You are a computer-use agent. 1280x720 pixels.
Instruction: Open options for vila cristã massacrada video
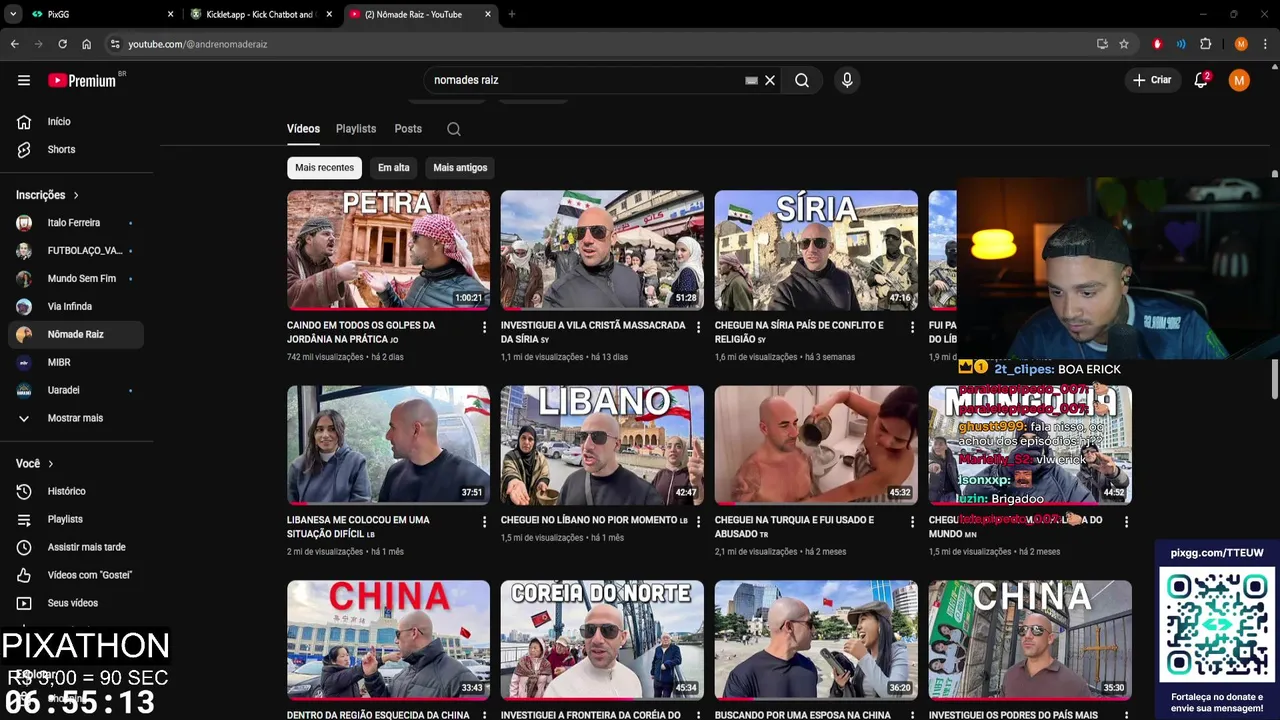[698, 327]
